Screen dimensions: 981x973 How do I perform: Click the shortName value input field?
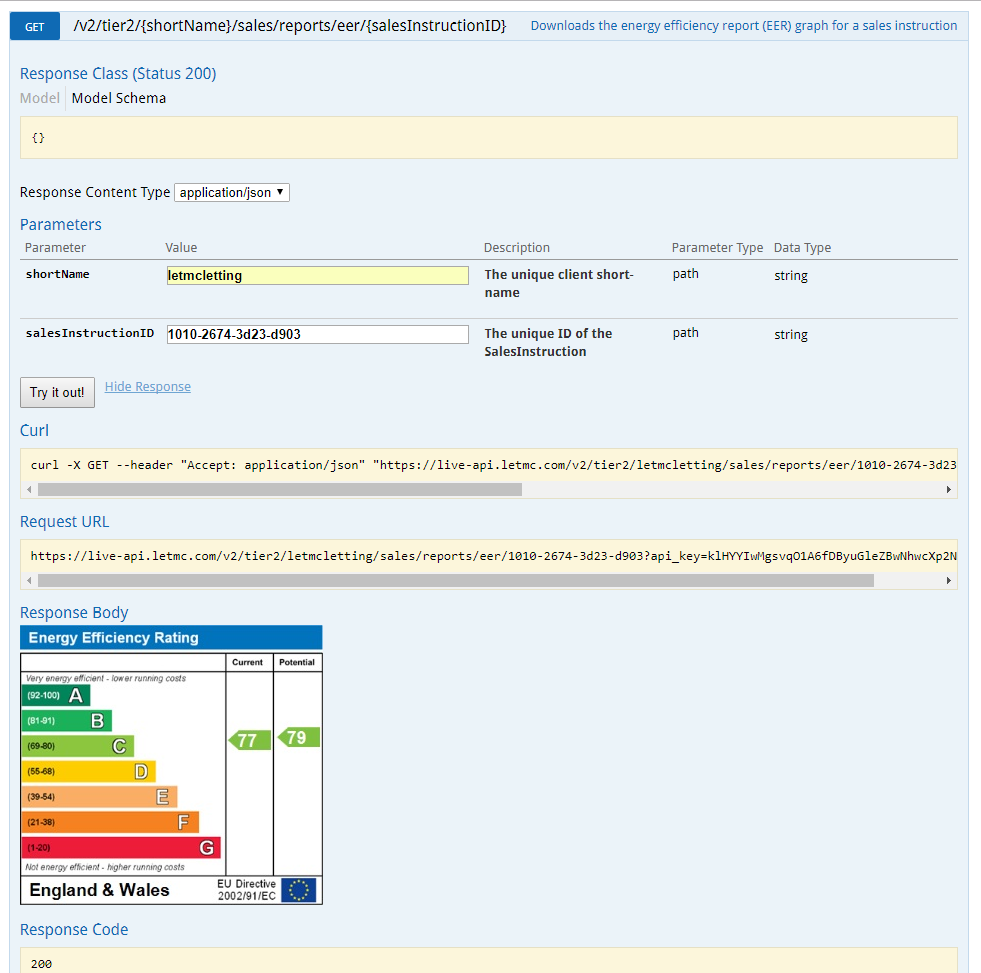(x=317, y=275)
